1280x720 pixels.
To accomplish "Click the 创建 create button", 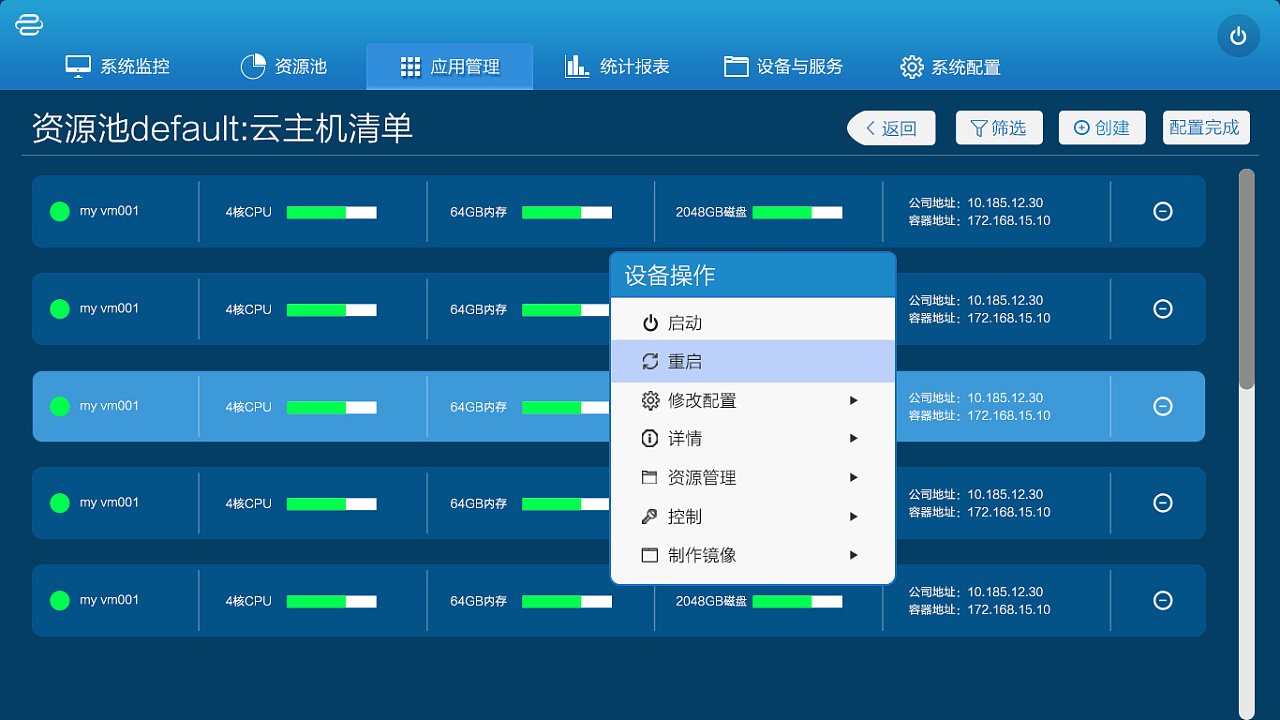I will pos(1102,128).
